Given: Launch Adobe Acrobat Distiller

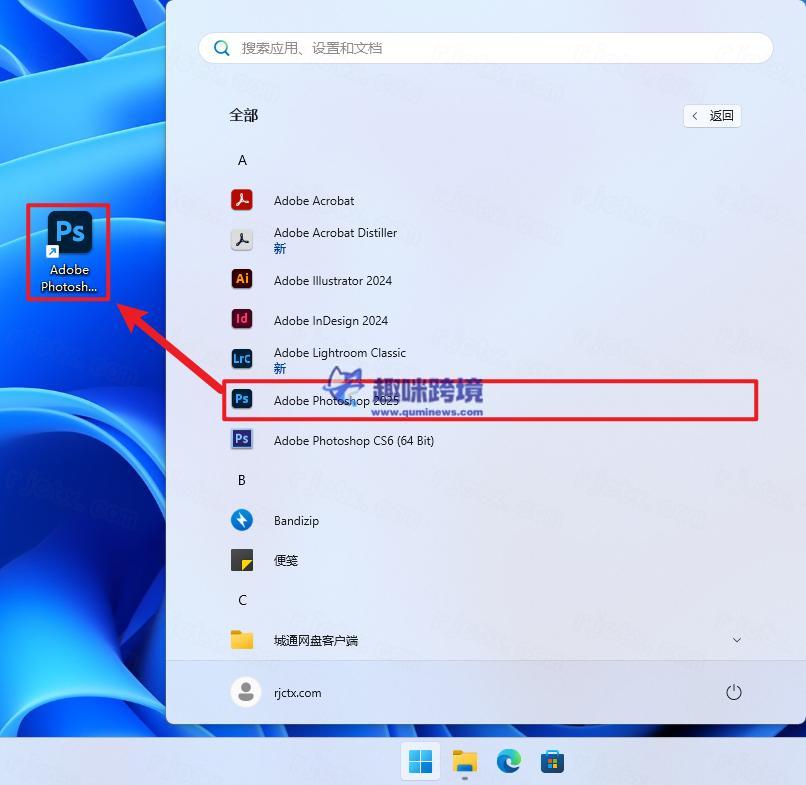Looking at the screenshot, I should coord(335,239).
